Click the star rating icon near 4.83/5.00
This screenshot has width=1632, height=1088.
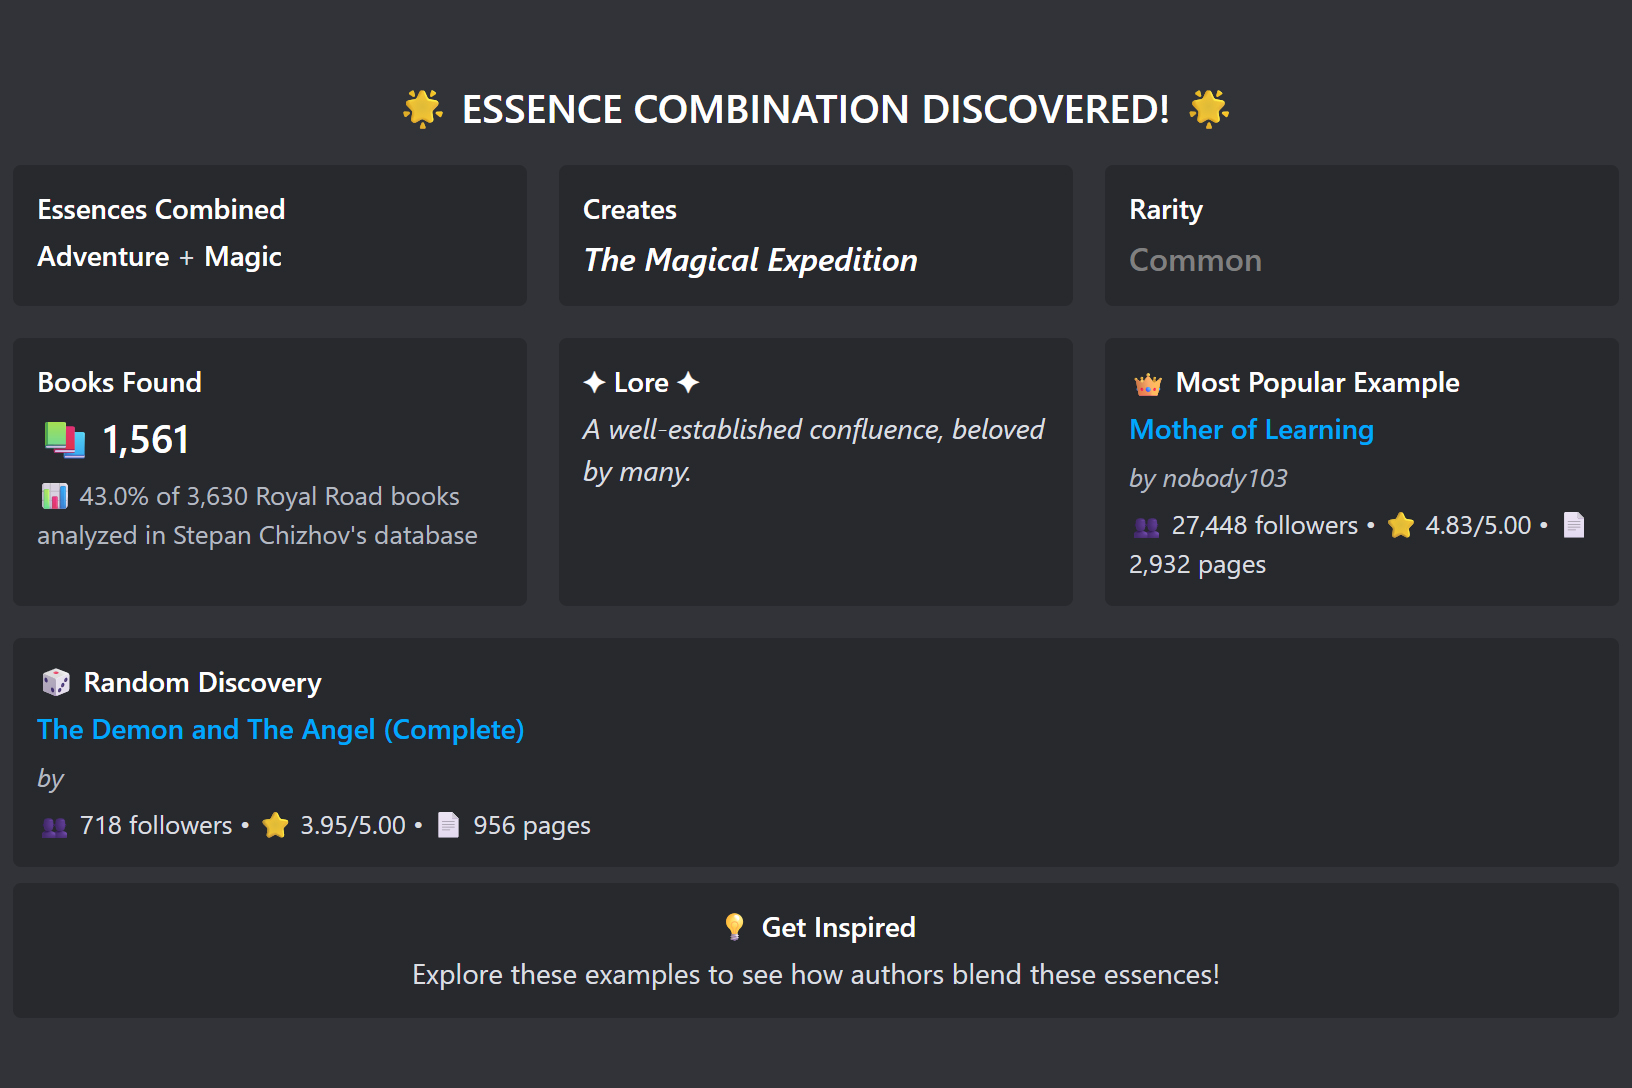click(1401, 526)
